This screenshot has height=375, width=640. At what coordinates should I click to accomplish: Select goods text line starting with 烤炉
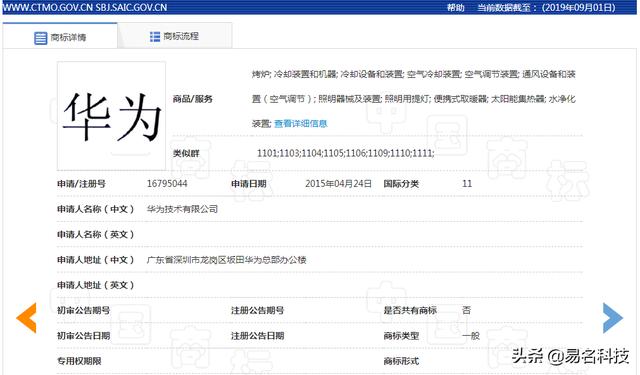[x=413, y=74]
